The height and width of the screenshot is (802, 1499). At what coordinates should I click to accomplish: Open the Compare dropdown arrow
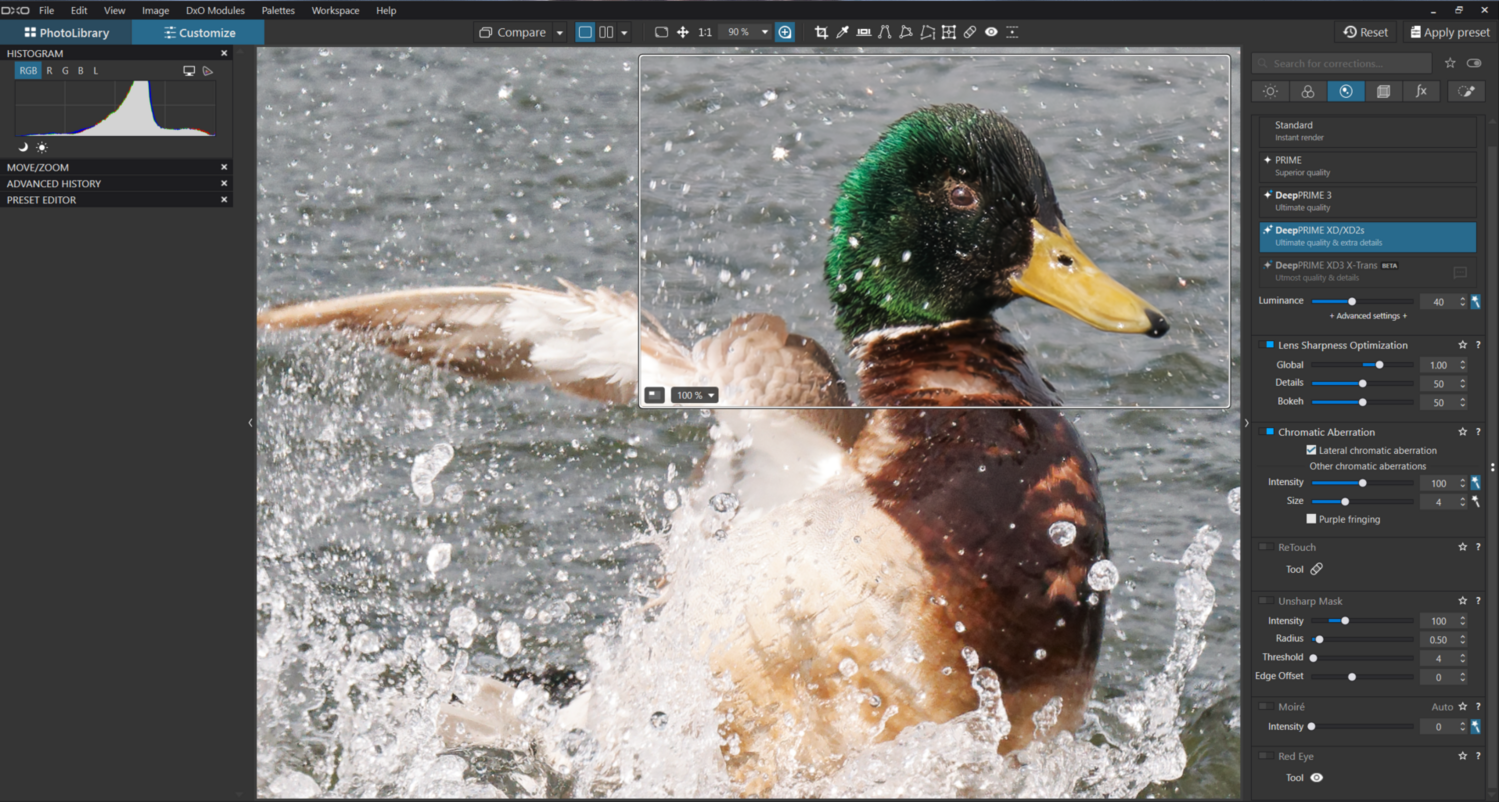[x=559, y=33]
